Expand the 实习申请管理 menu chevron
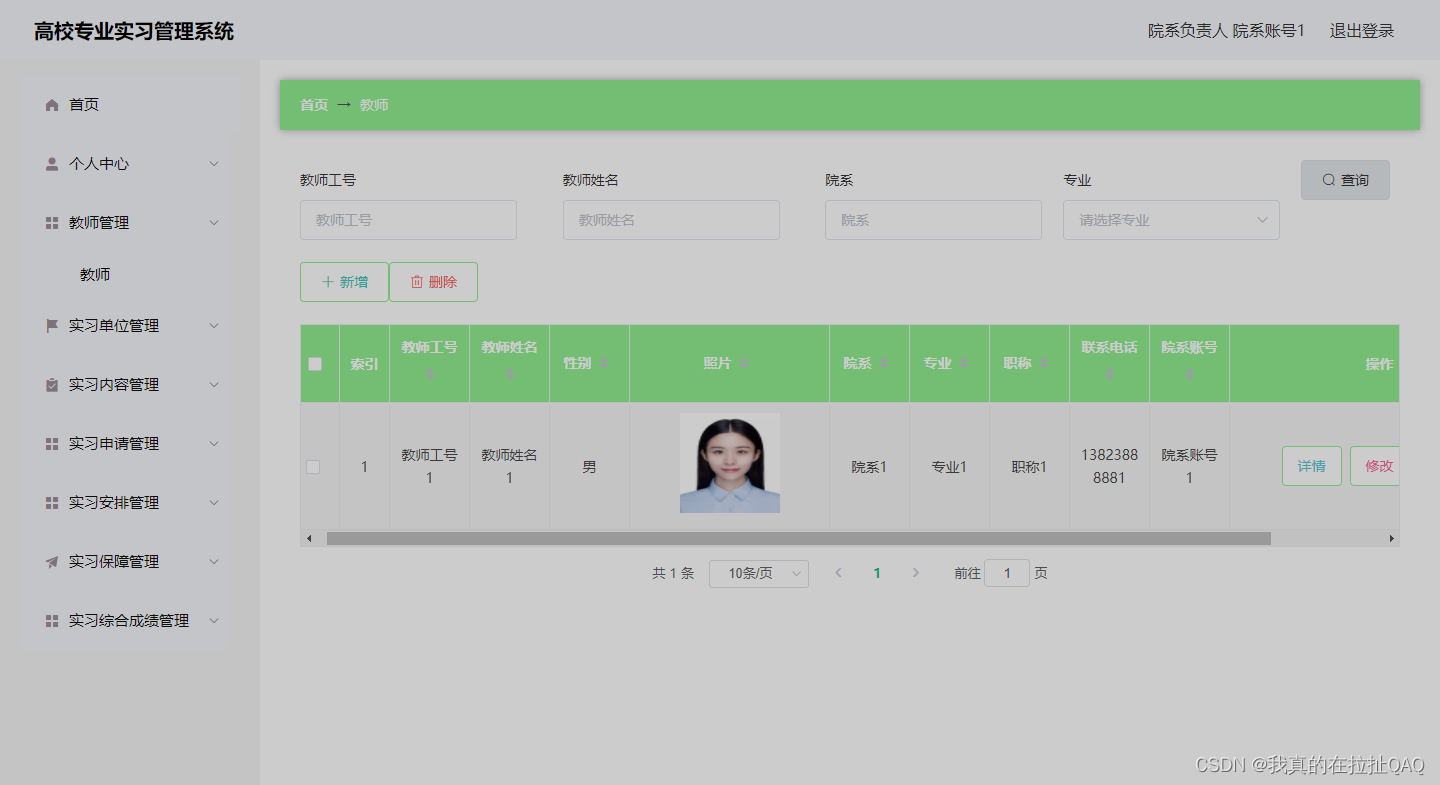This screenshot has width=1440, height=785. pos(214,443)
